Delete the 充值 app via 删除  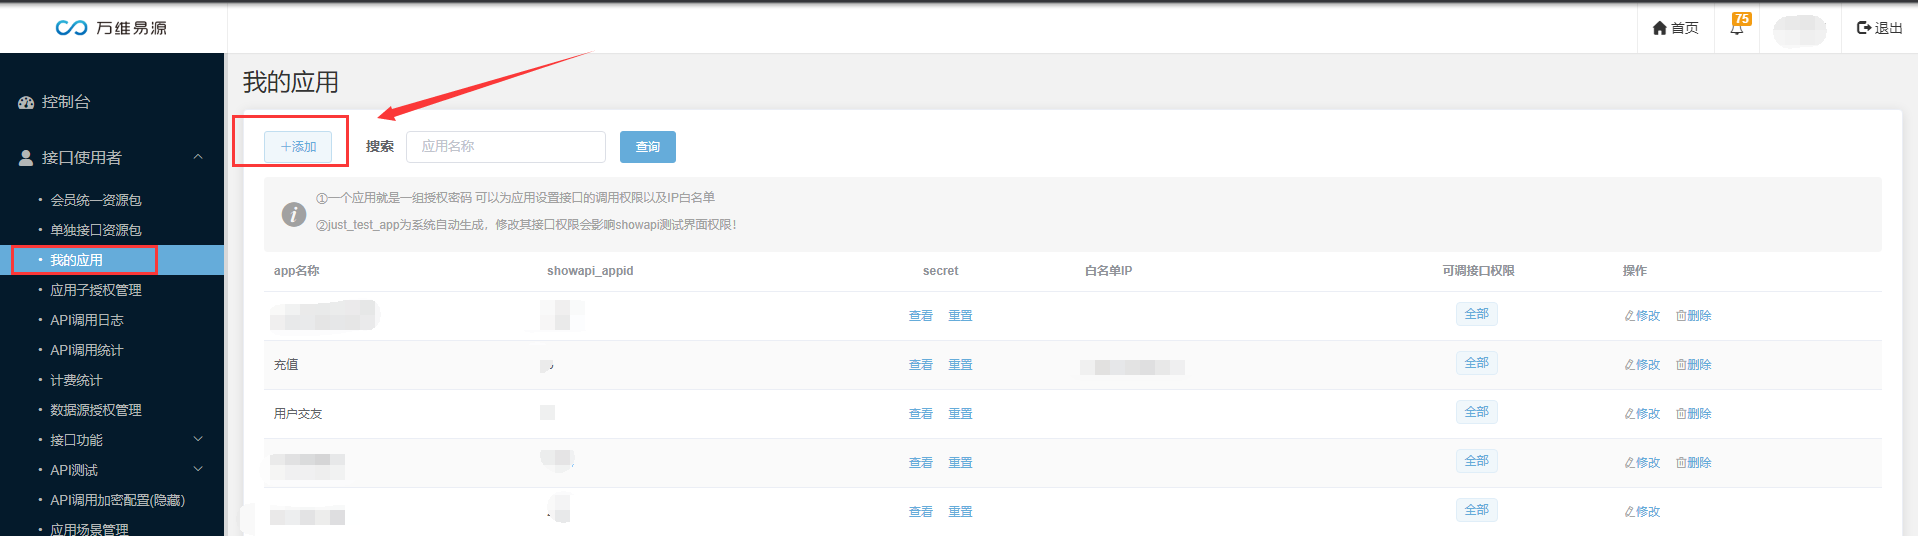tap(1694, 365)
